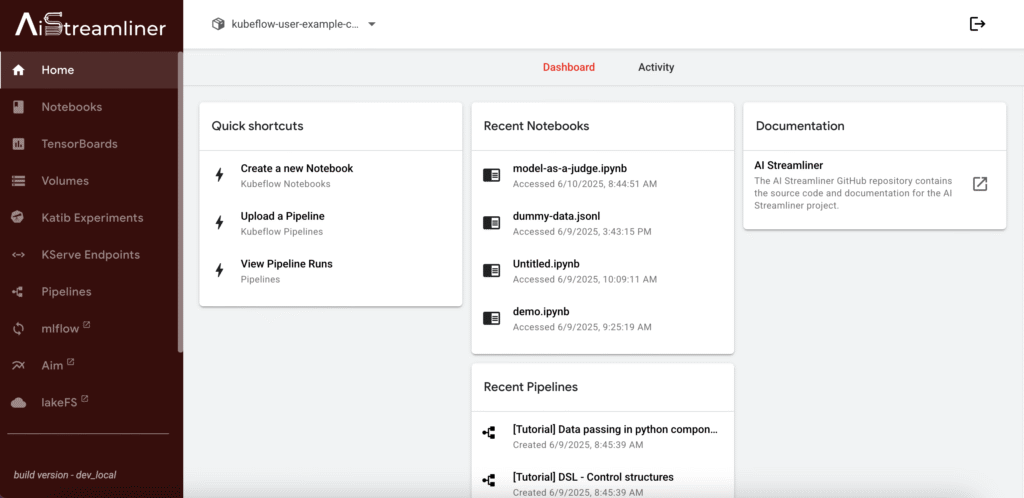Click the kubeflow-user-example-c... namespace name
The height and width of the screenshot is (498, 1024).
295,24
